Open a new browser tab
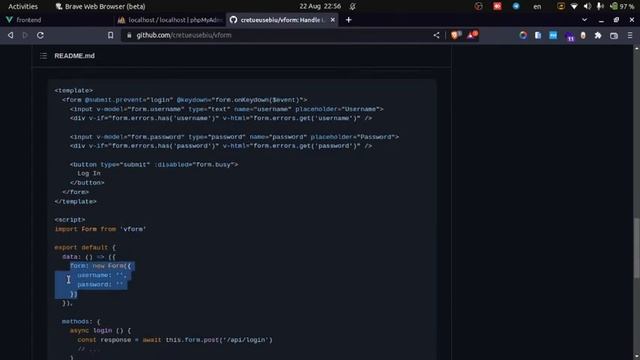The width and height of the screenshot is (640, 360). [x=349, y=20]
